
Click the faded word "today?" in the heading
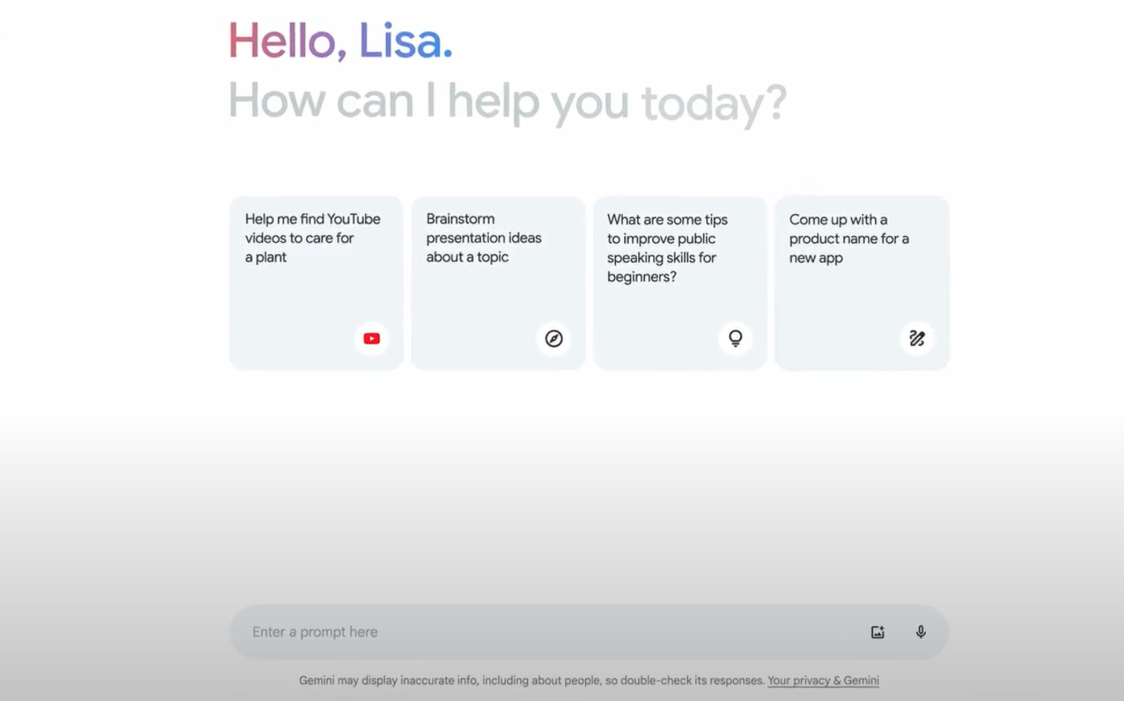pyautogui.click(x=713, y=103)
